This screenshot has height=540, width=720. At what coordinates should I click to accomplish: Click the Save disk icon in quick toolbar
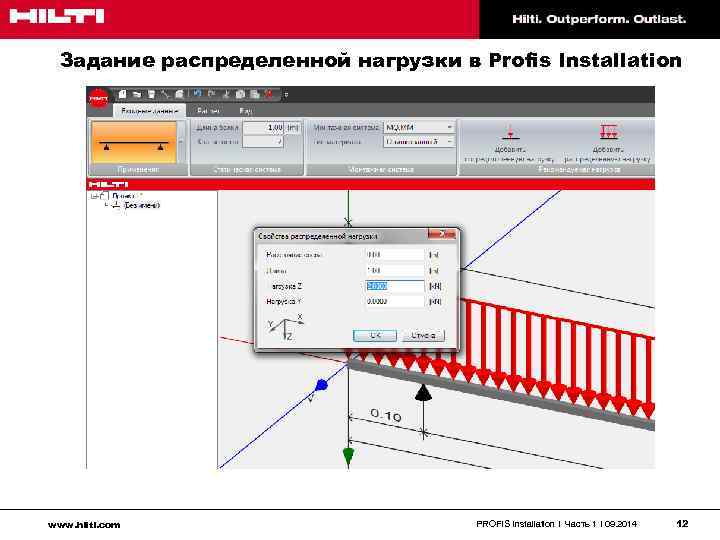coord(151,95)
